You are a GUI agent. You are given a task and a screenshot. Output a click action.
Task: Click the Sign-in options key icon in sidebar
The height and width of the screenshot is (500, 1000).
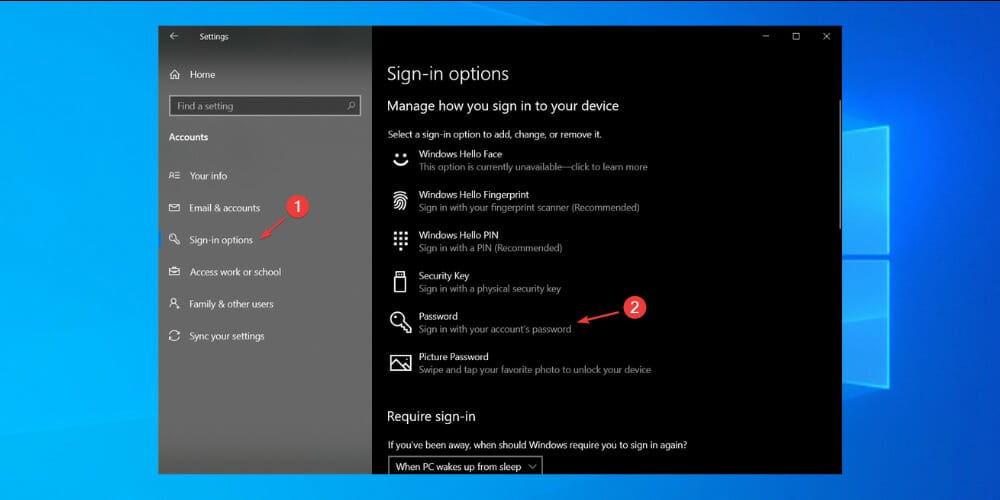(174, 239)
